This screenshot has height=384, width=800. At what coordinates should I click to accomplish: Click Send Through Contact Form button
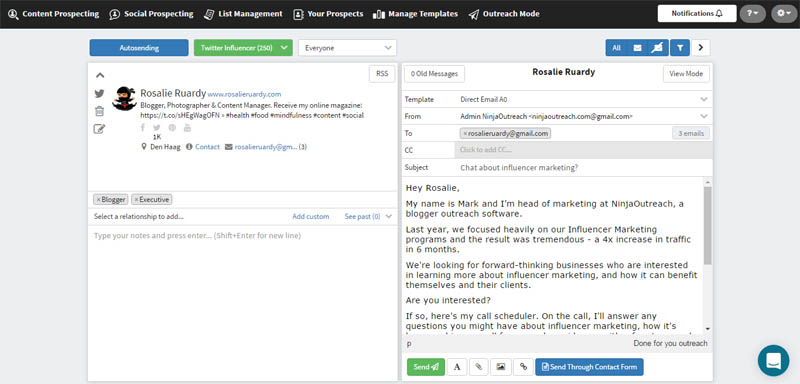pyautogui.click(x=589, y=367)
